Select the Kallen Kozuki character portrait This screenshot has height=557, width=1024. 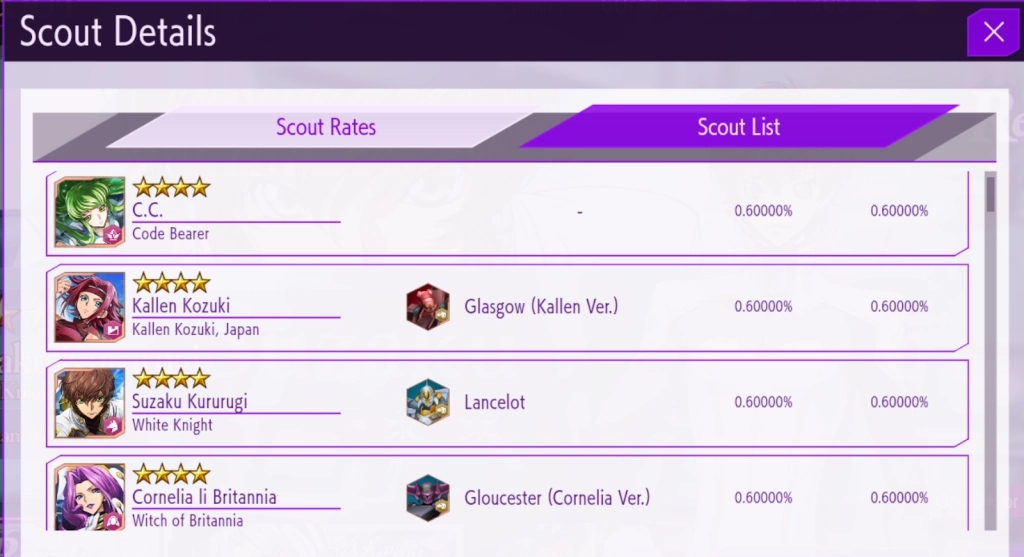pos(90,307)
